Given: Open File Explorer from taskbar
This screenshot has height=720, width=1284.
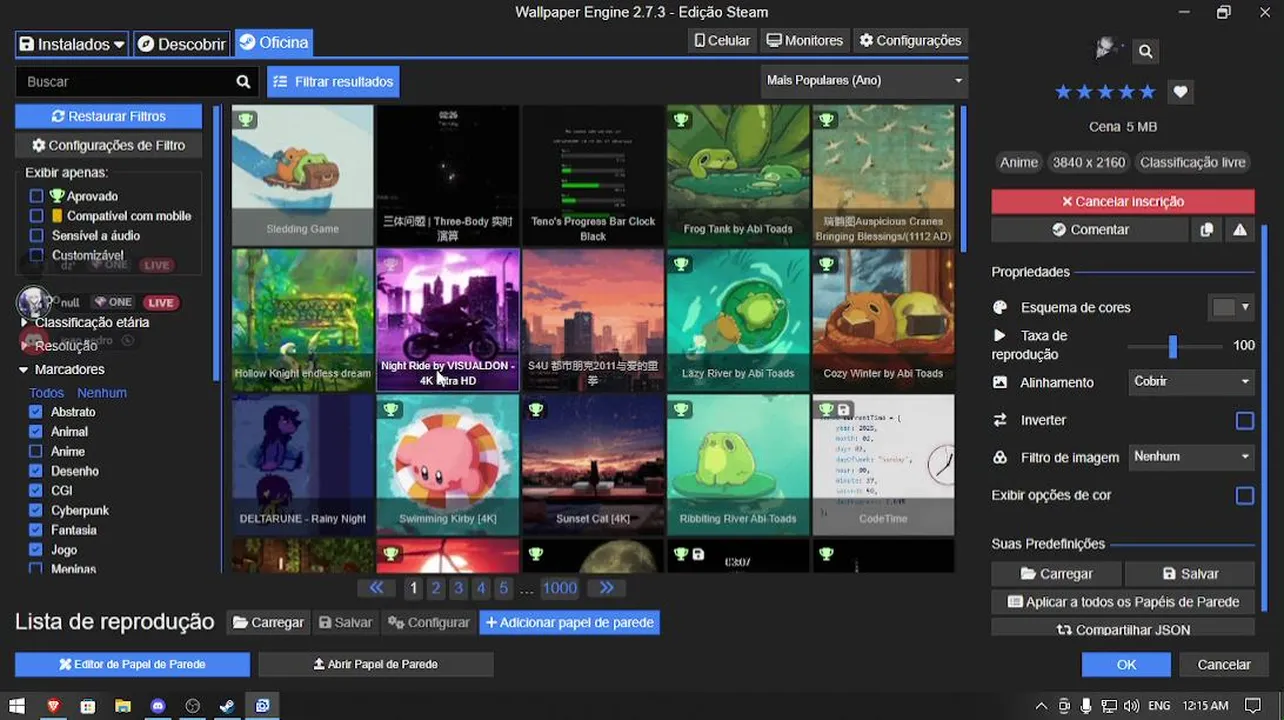Looking at the screenshot, I should [122, 706].
